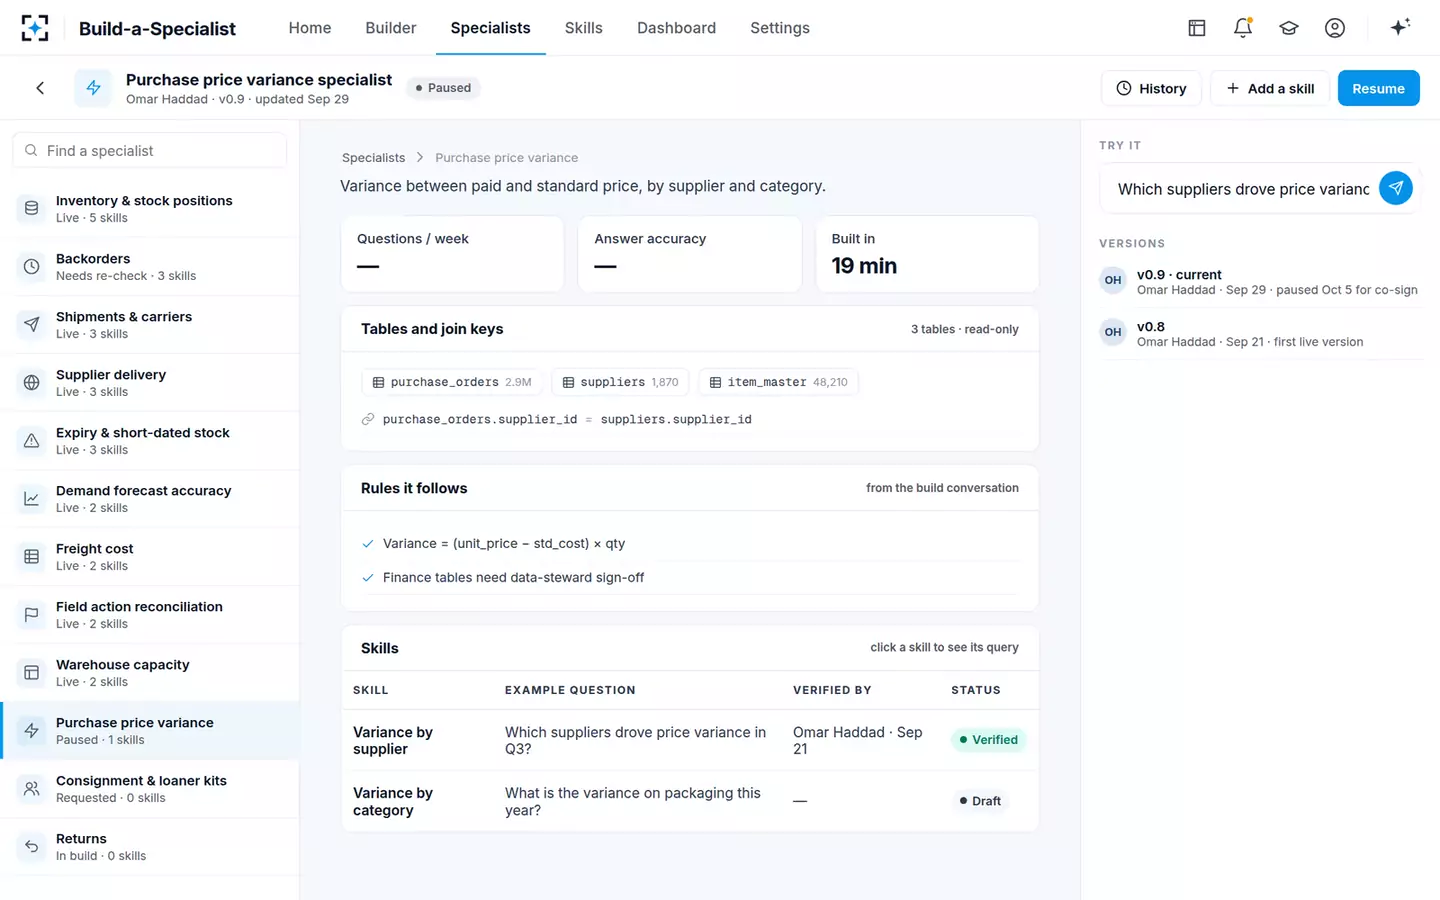Click the sparkle AI assistant icon
This screenshot has height=900, width=1440.
(x=1400, y=28)
